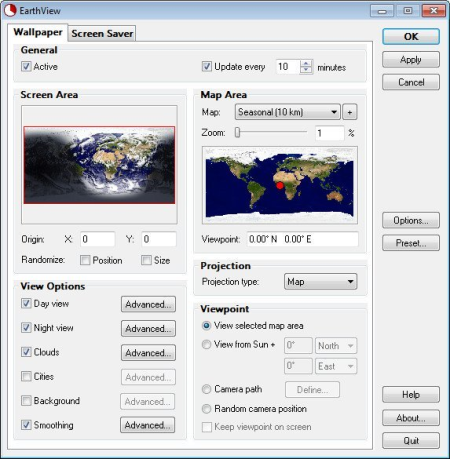Click the EarthView app icon in title bar
Viewport: 450px width, 459px height.
pyautogui.click(x=10, y=10)
